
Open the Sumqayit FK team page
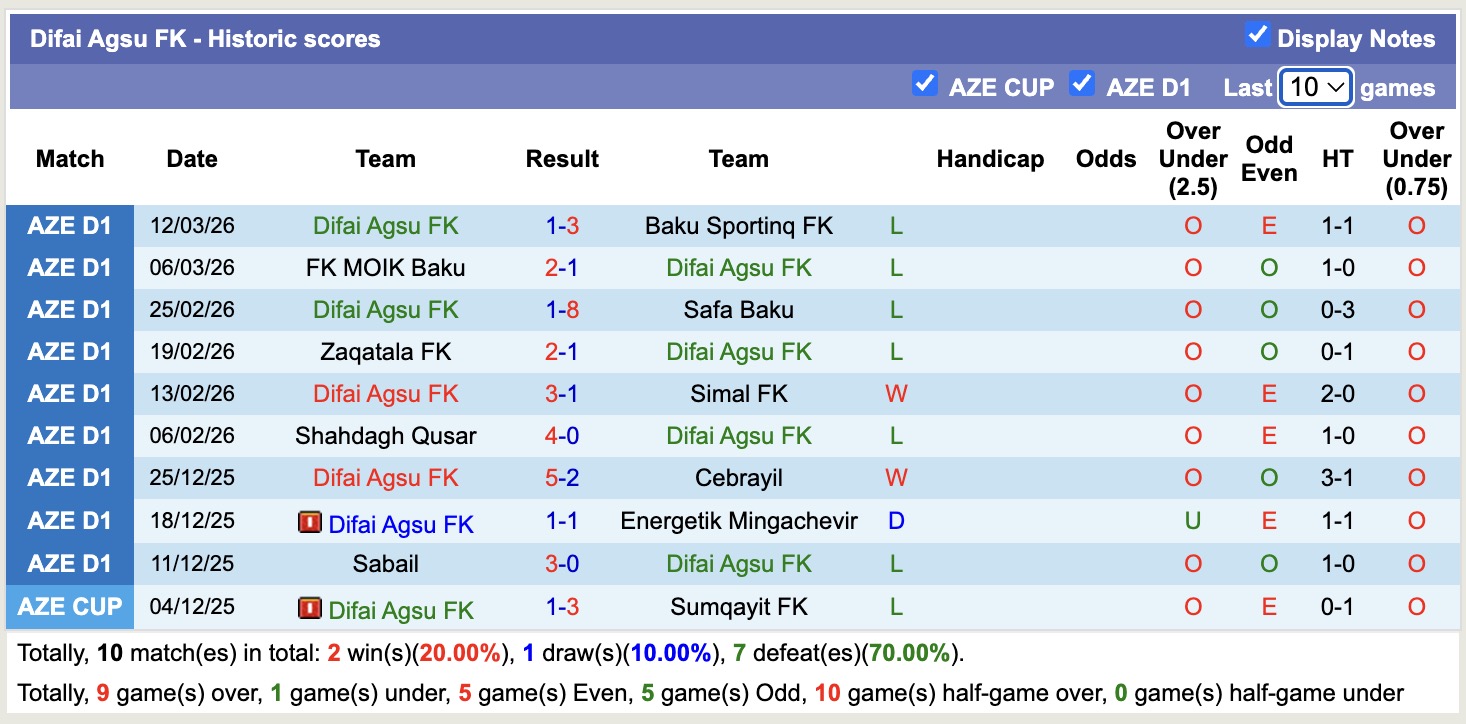coord(739,607)
